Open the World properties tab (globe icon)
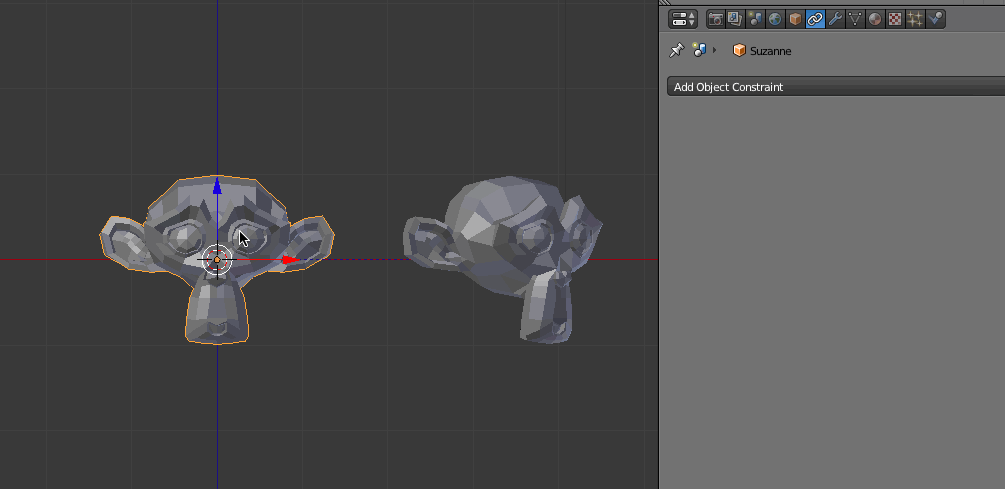The width and height of the screenshot is (1005, 489). coord(775,19)
